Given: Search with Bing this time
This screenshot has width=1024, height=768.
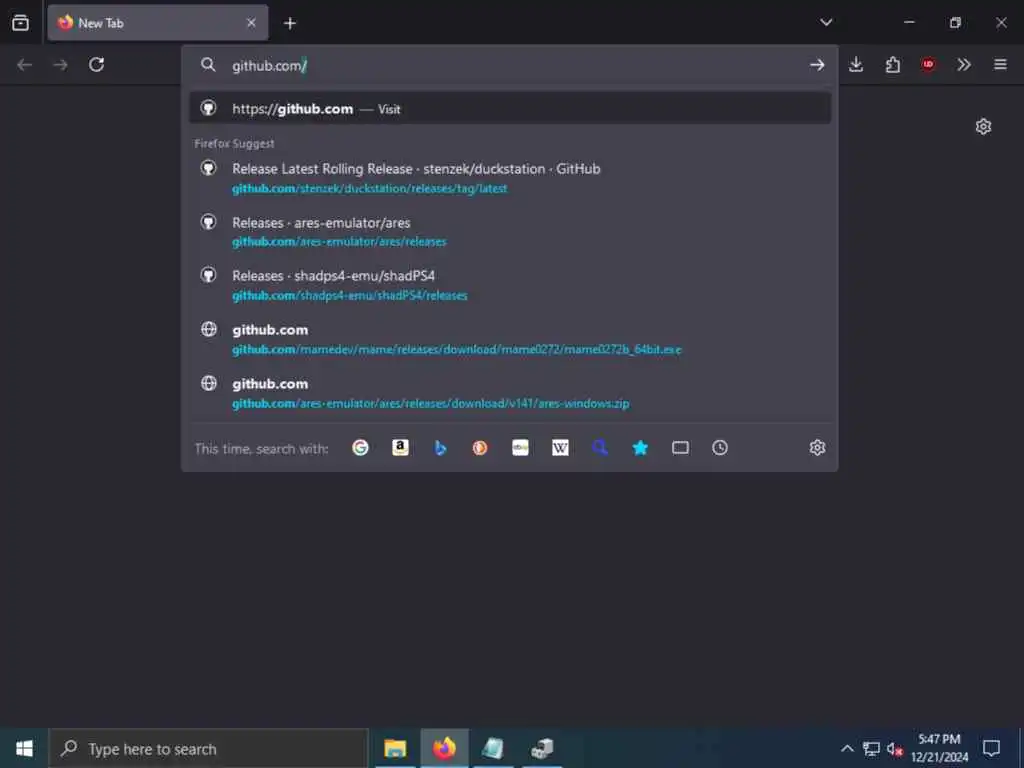Looking at the screenshot, I should click(440, 448).
